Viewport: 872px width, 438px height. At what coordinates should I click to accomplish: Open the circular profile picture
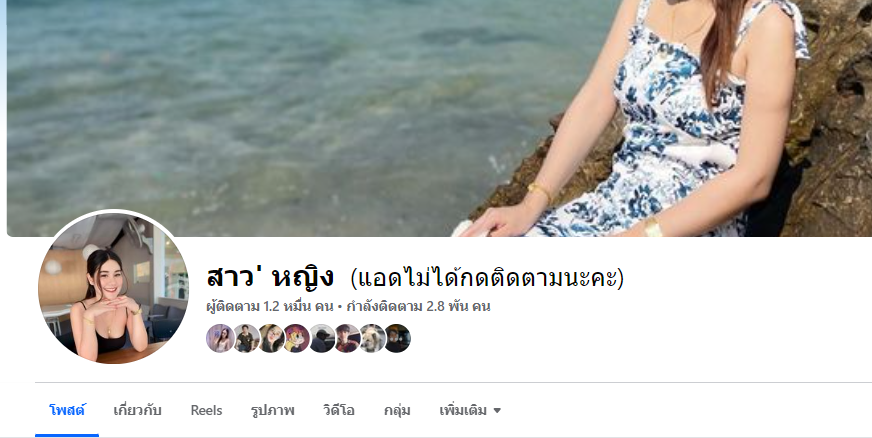coord(113,288)
